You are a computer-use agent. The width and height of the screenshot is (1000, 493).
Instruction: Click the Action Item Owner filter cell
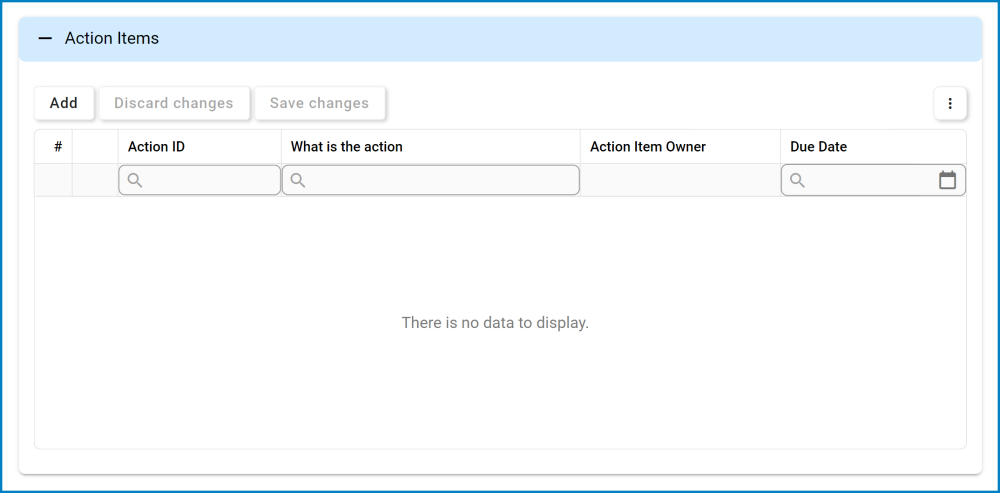(x=680, y=180)
